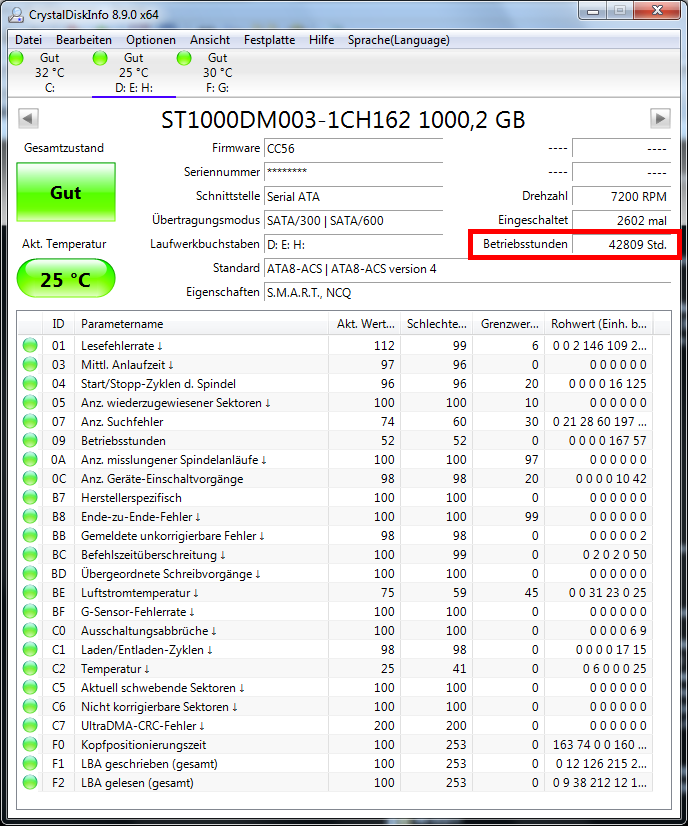Click status icon of row ID C2
The height and width of the screenshot is (826, 688).
30,668
